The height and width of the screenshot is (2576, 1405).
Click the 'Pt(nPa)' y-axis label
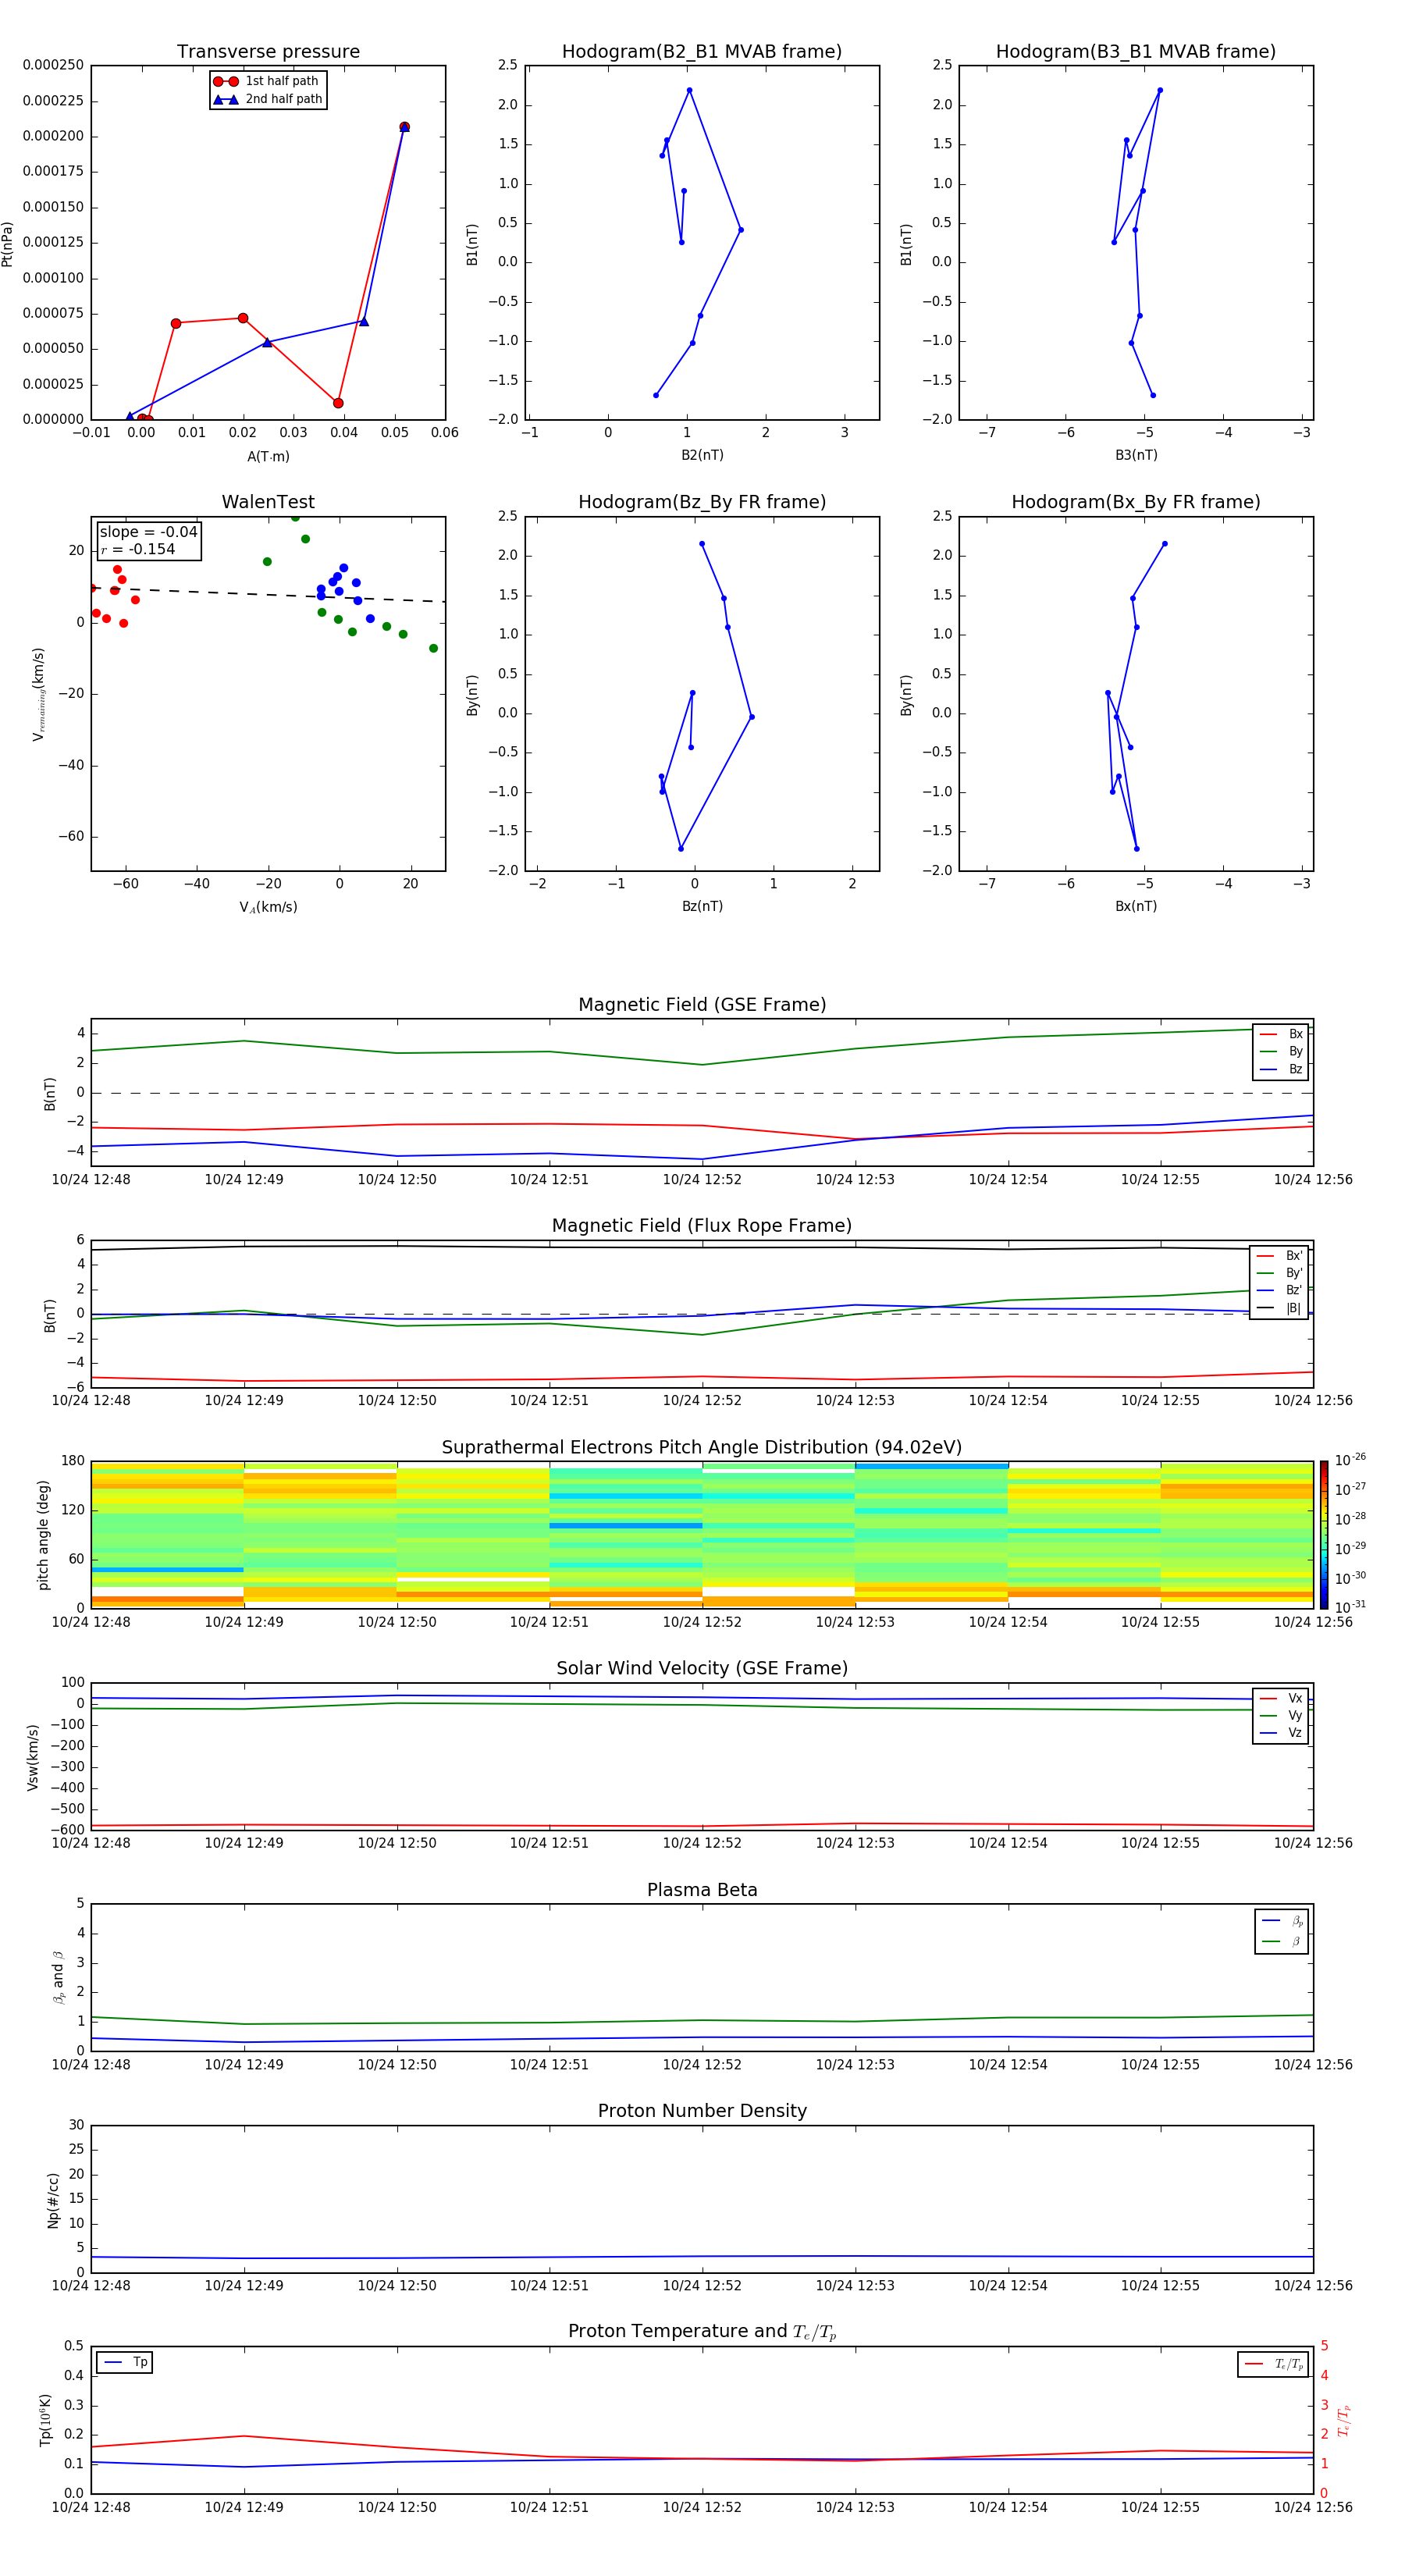tap(8, 243)
